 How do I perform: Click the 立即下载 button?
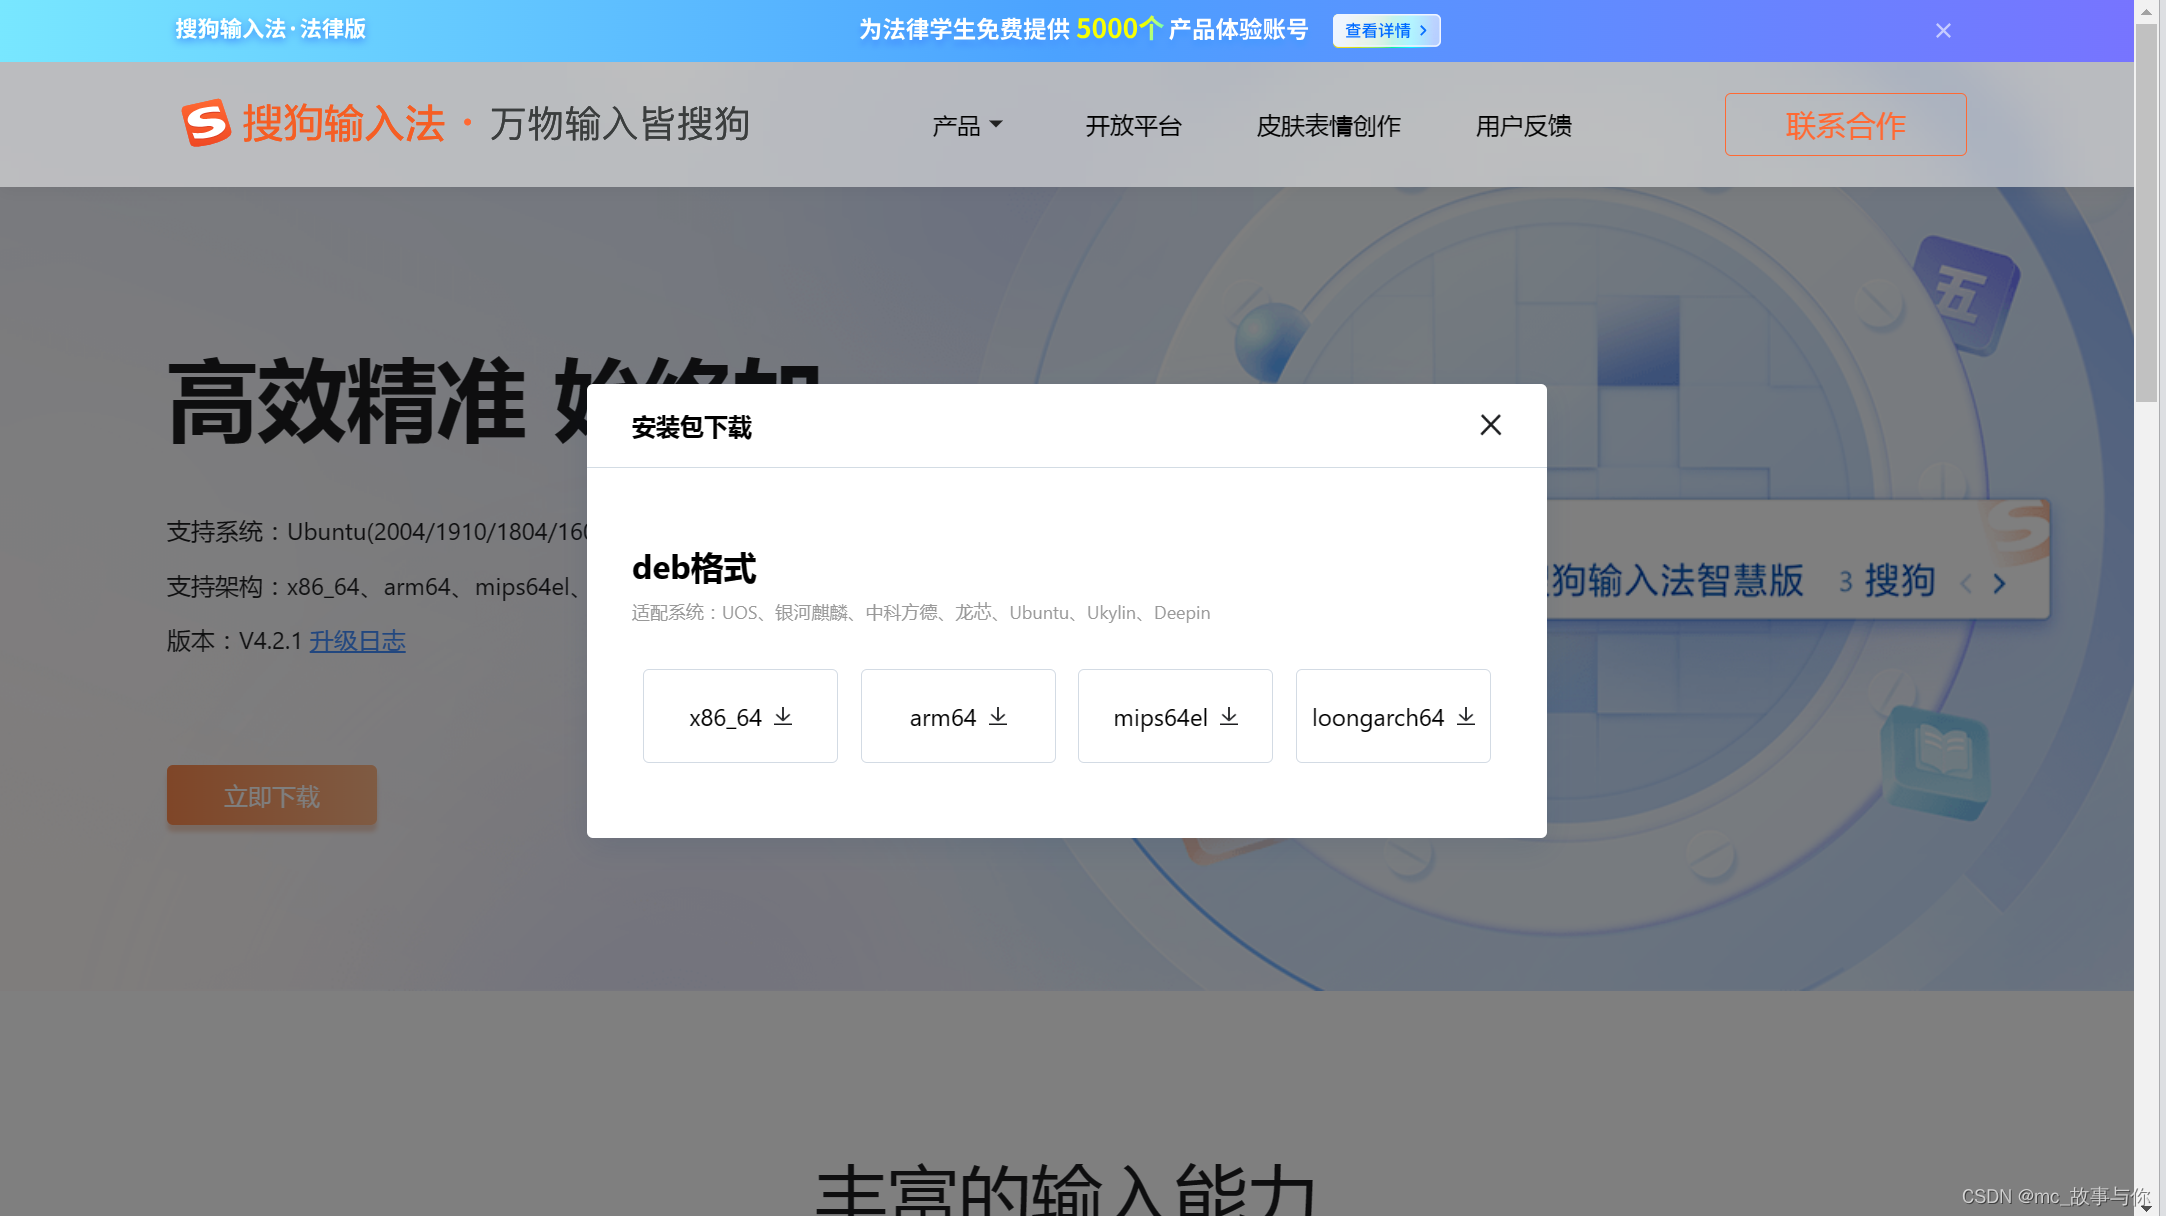[272, 796]
